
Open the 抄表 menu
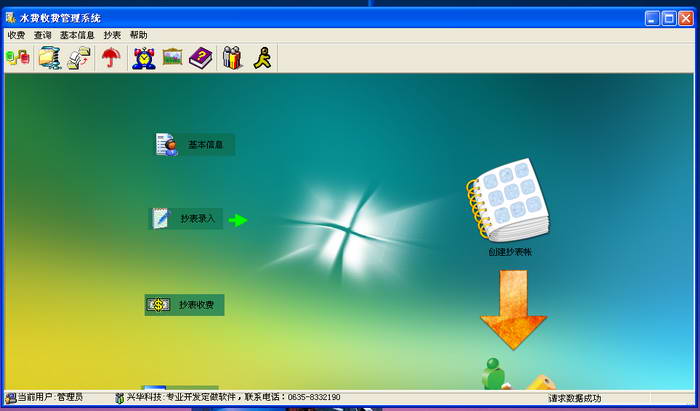[x=112, y=35]
